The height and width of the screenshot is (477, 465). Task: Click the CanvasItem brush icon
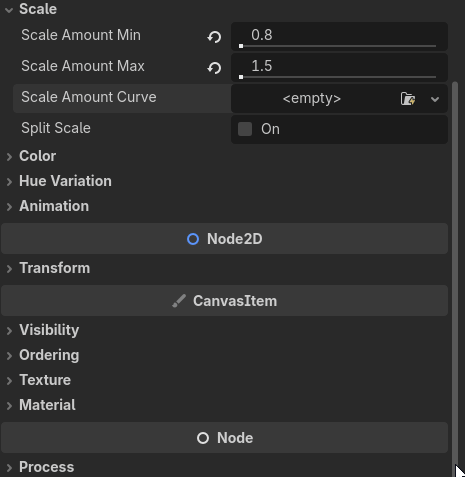point(179,301)
